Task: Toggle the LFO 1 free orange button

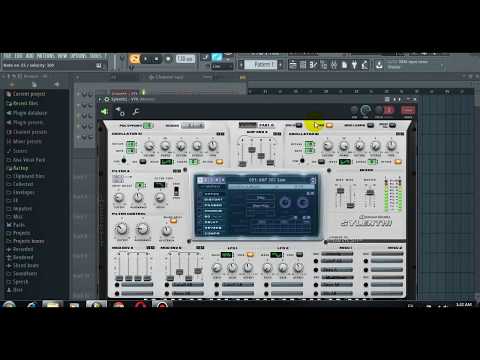Action: tap(250, 255)
